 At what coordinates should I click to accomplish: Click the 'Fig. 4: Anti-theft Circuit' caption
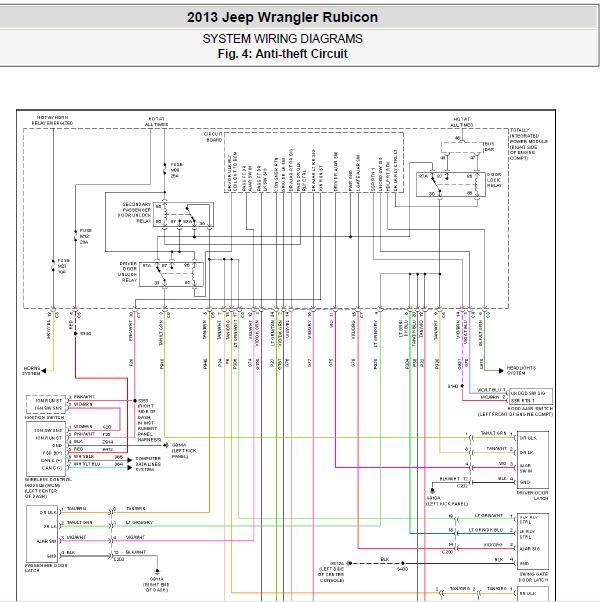coord(283,54)
